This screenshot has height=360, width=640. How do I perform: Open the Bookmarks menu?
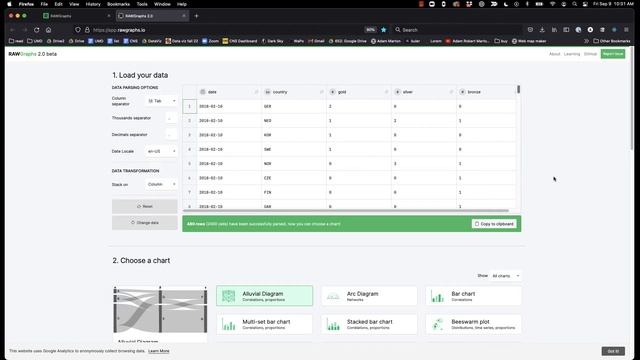(x=118, y=4)
